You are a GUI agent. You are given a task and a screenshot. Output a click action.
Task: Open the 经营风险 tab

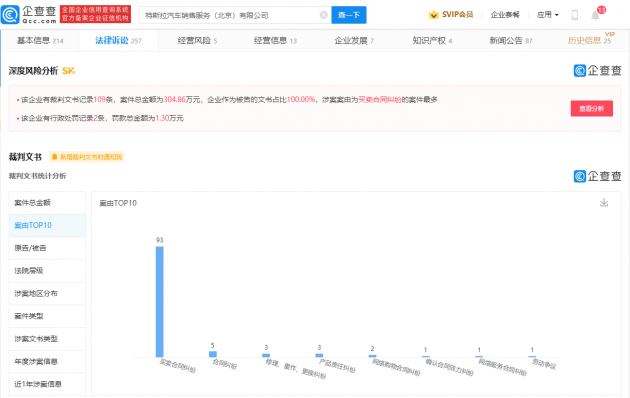(x=197, y=41)
